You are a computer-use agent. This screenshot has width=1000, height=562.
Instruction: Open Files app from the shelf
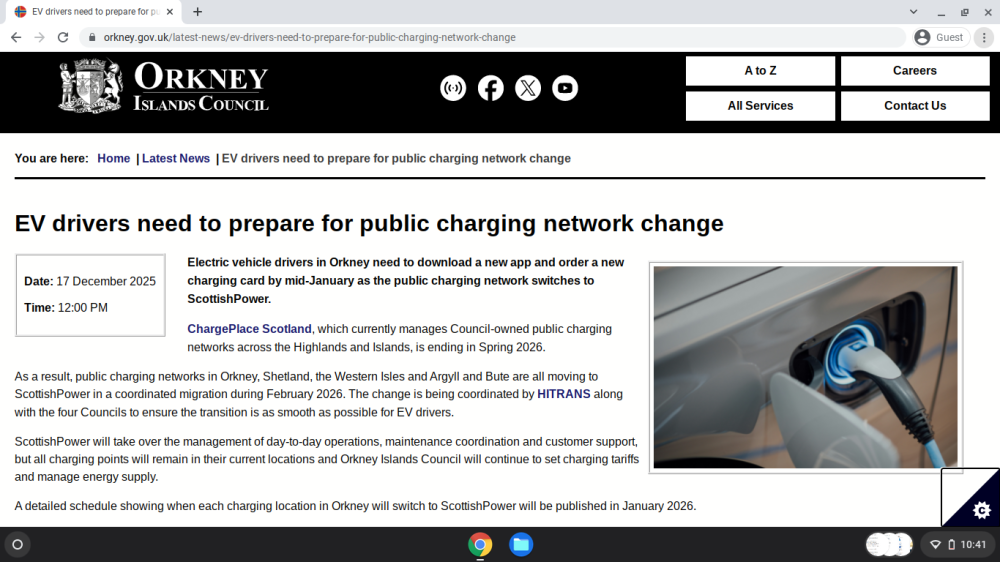click(x=521, y=545)
